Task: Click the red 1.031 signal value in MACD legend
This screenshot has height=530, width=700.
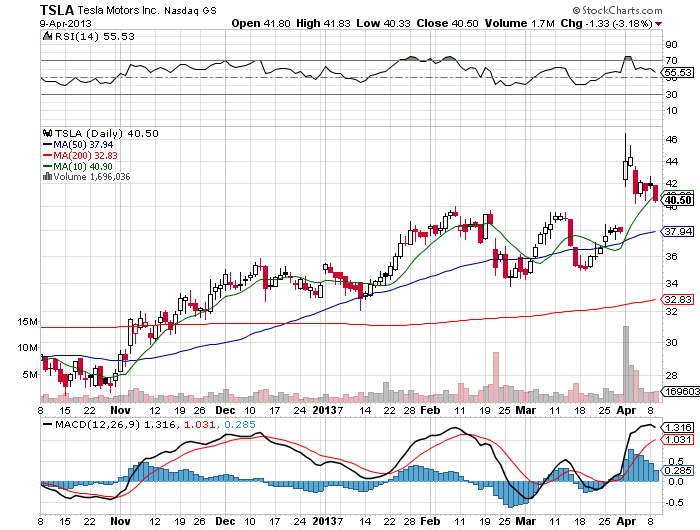Action: coord(197,424)
